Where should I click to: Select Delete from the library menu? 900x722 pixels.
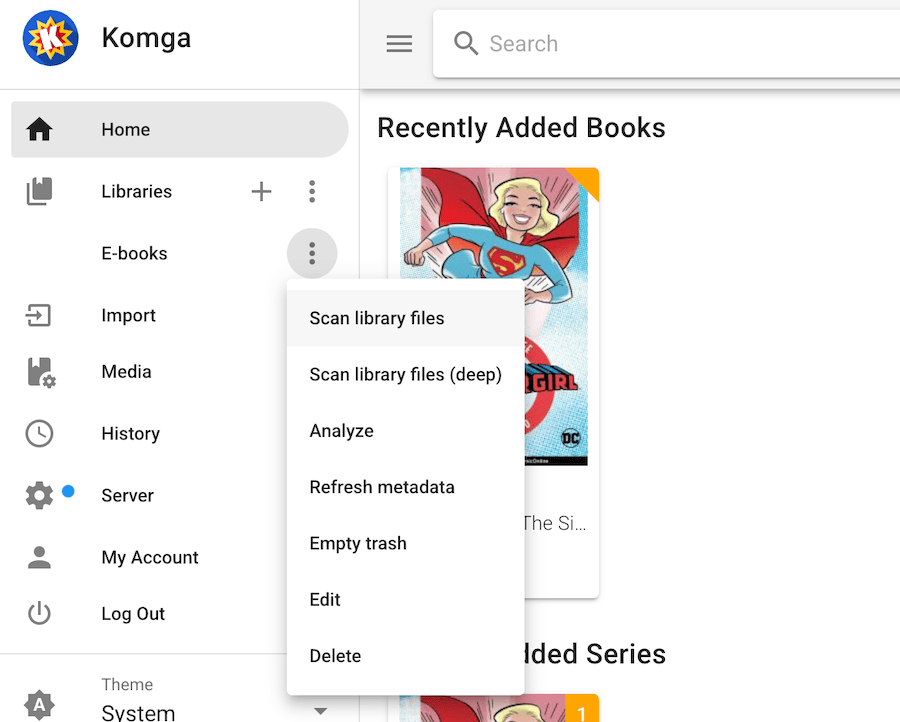[335, 655]
